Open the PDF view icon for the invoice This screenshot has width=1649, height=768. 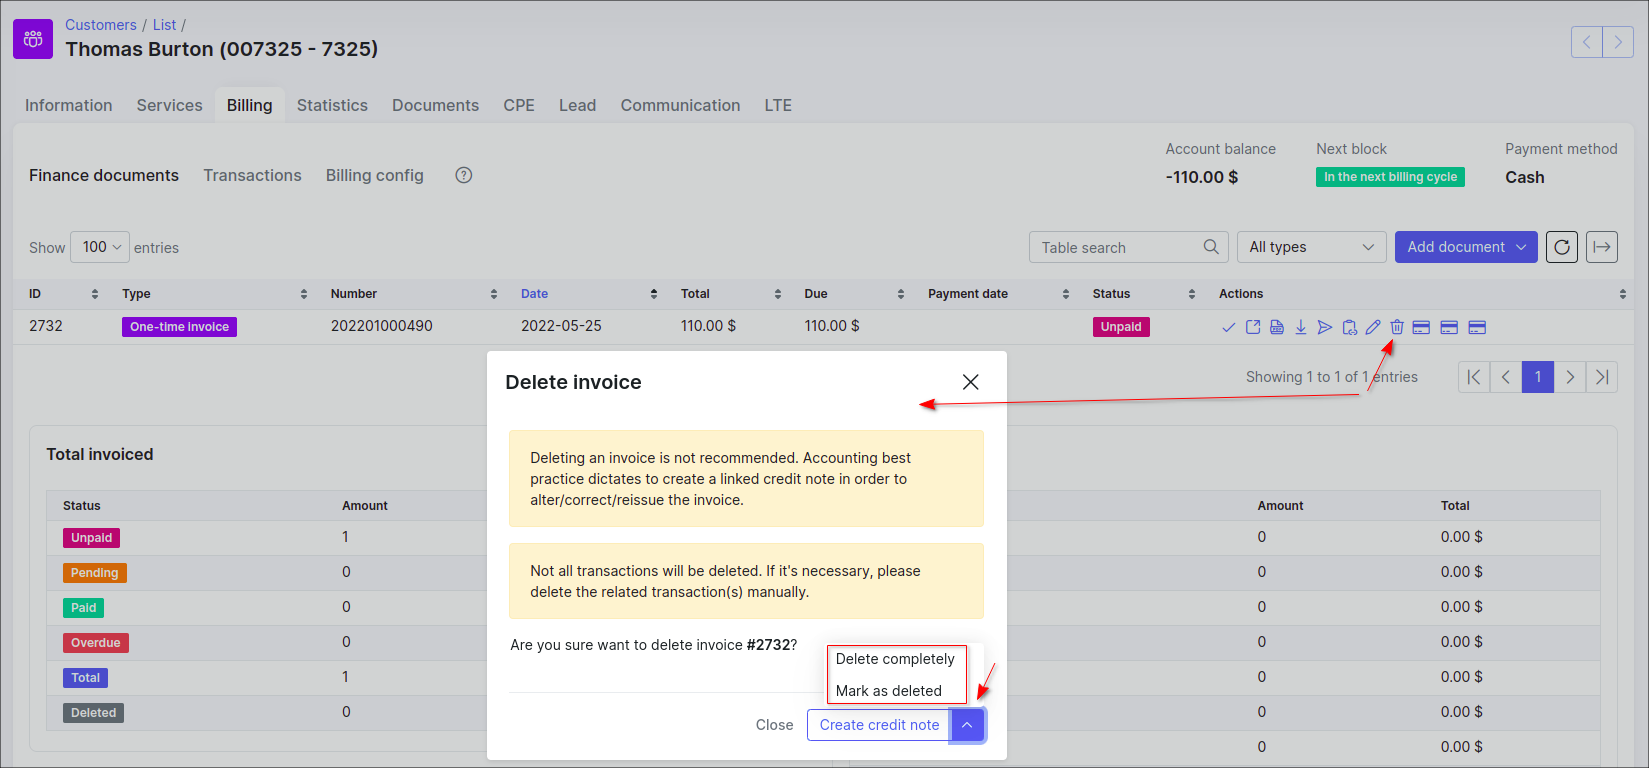(1277, 327)
